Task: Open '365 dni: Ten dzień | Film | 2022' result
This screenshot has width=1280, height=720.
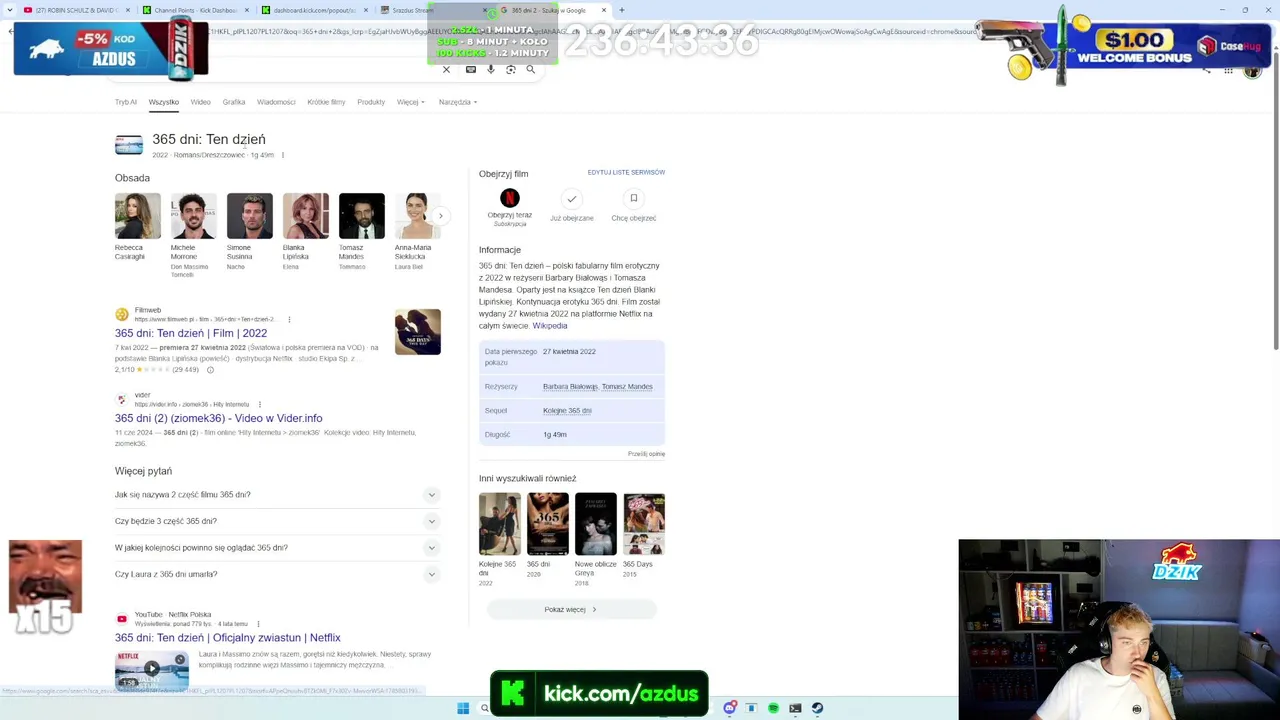Action: 191,333
